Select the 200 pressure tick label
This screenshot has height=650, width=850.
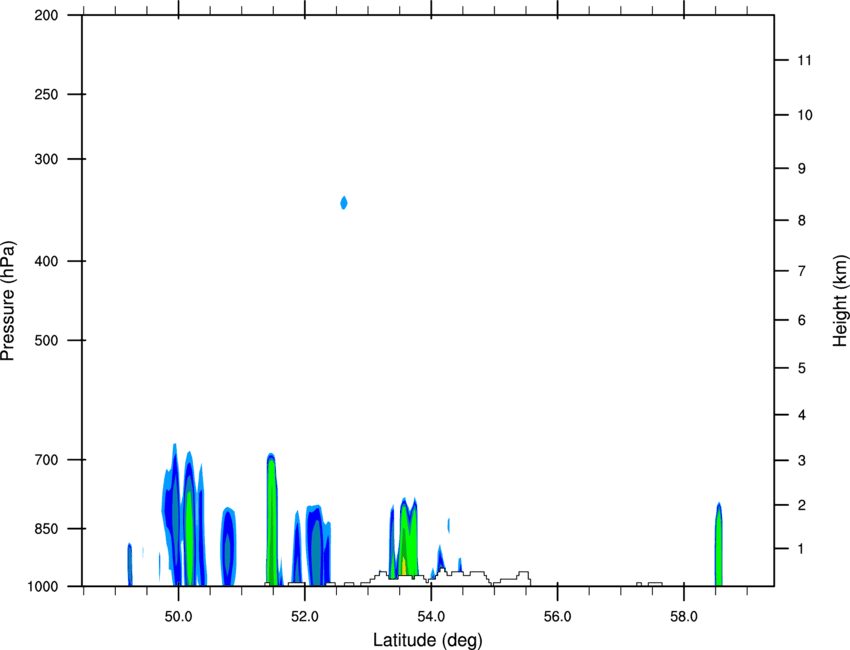46,15
